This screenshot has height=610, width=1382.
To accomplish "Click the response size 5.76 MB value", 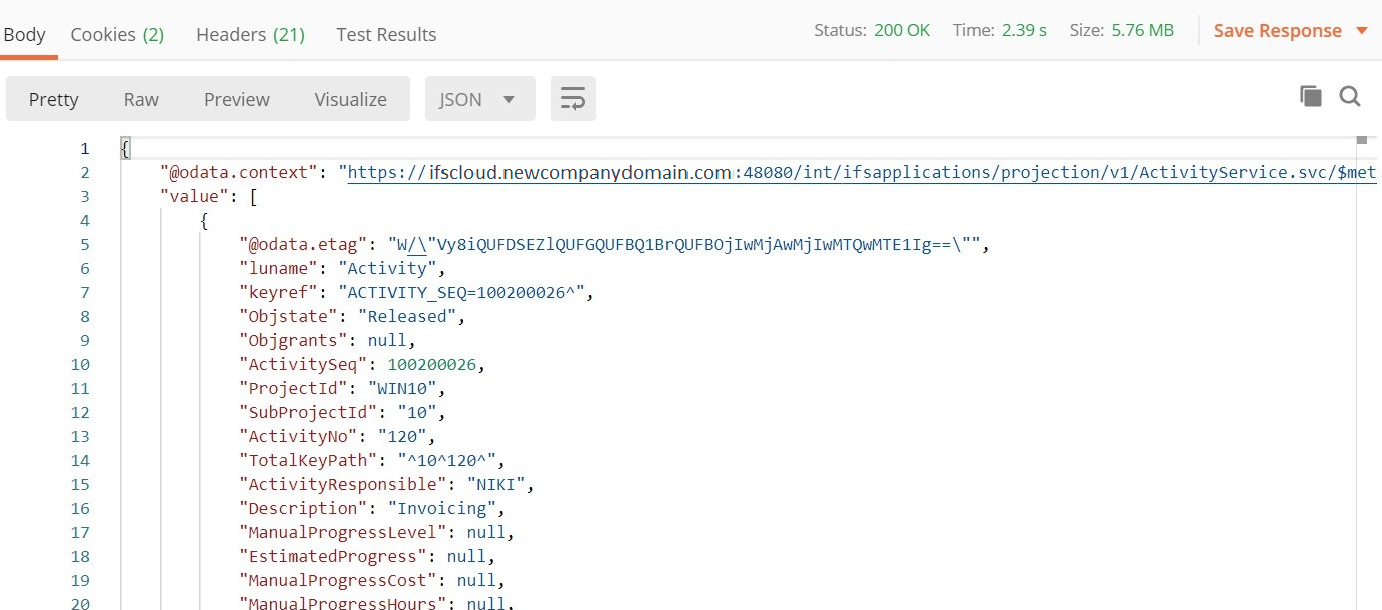I will click(1142, 30).
